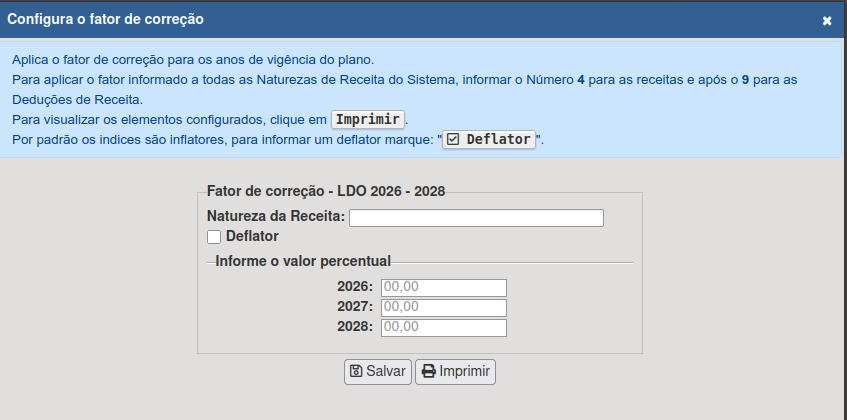Screen dimensions: 847x420
Task: Click the '2026:' field label
Action: [355, 288]
